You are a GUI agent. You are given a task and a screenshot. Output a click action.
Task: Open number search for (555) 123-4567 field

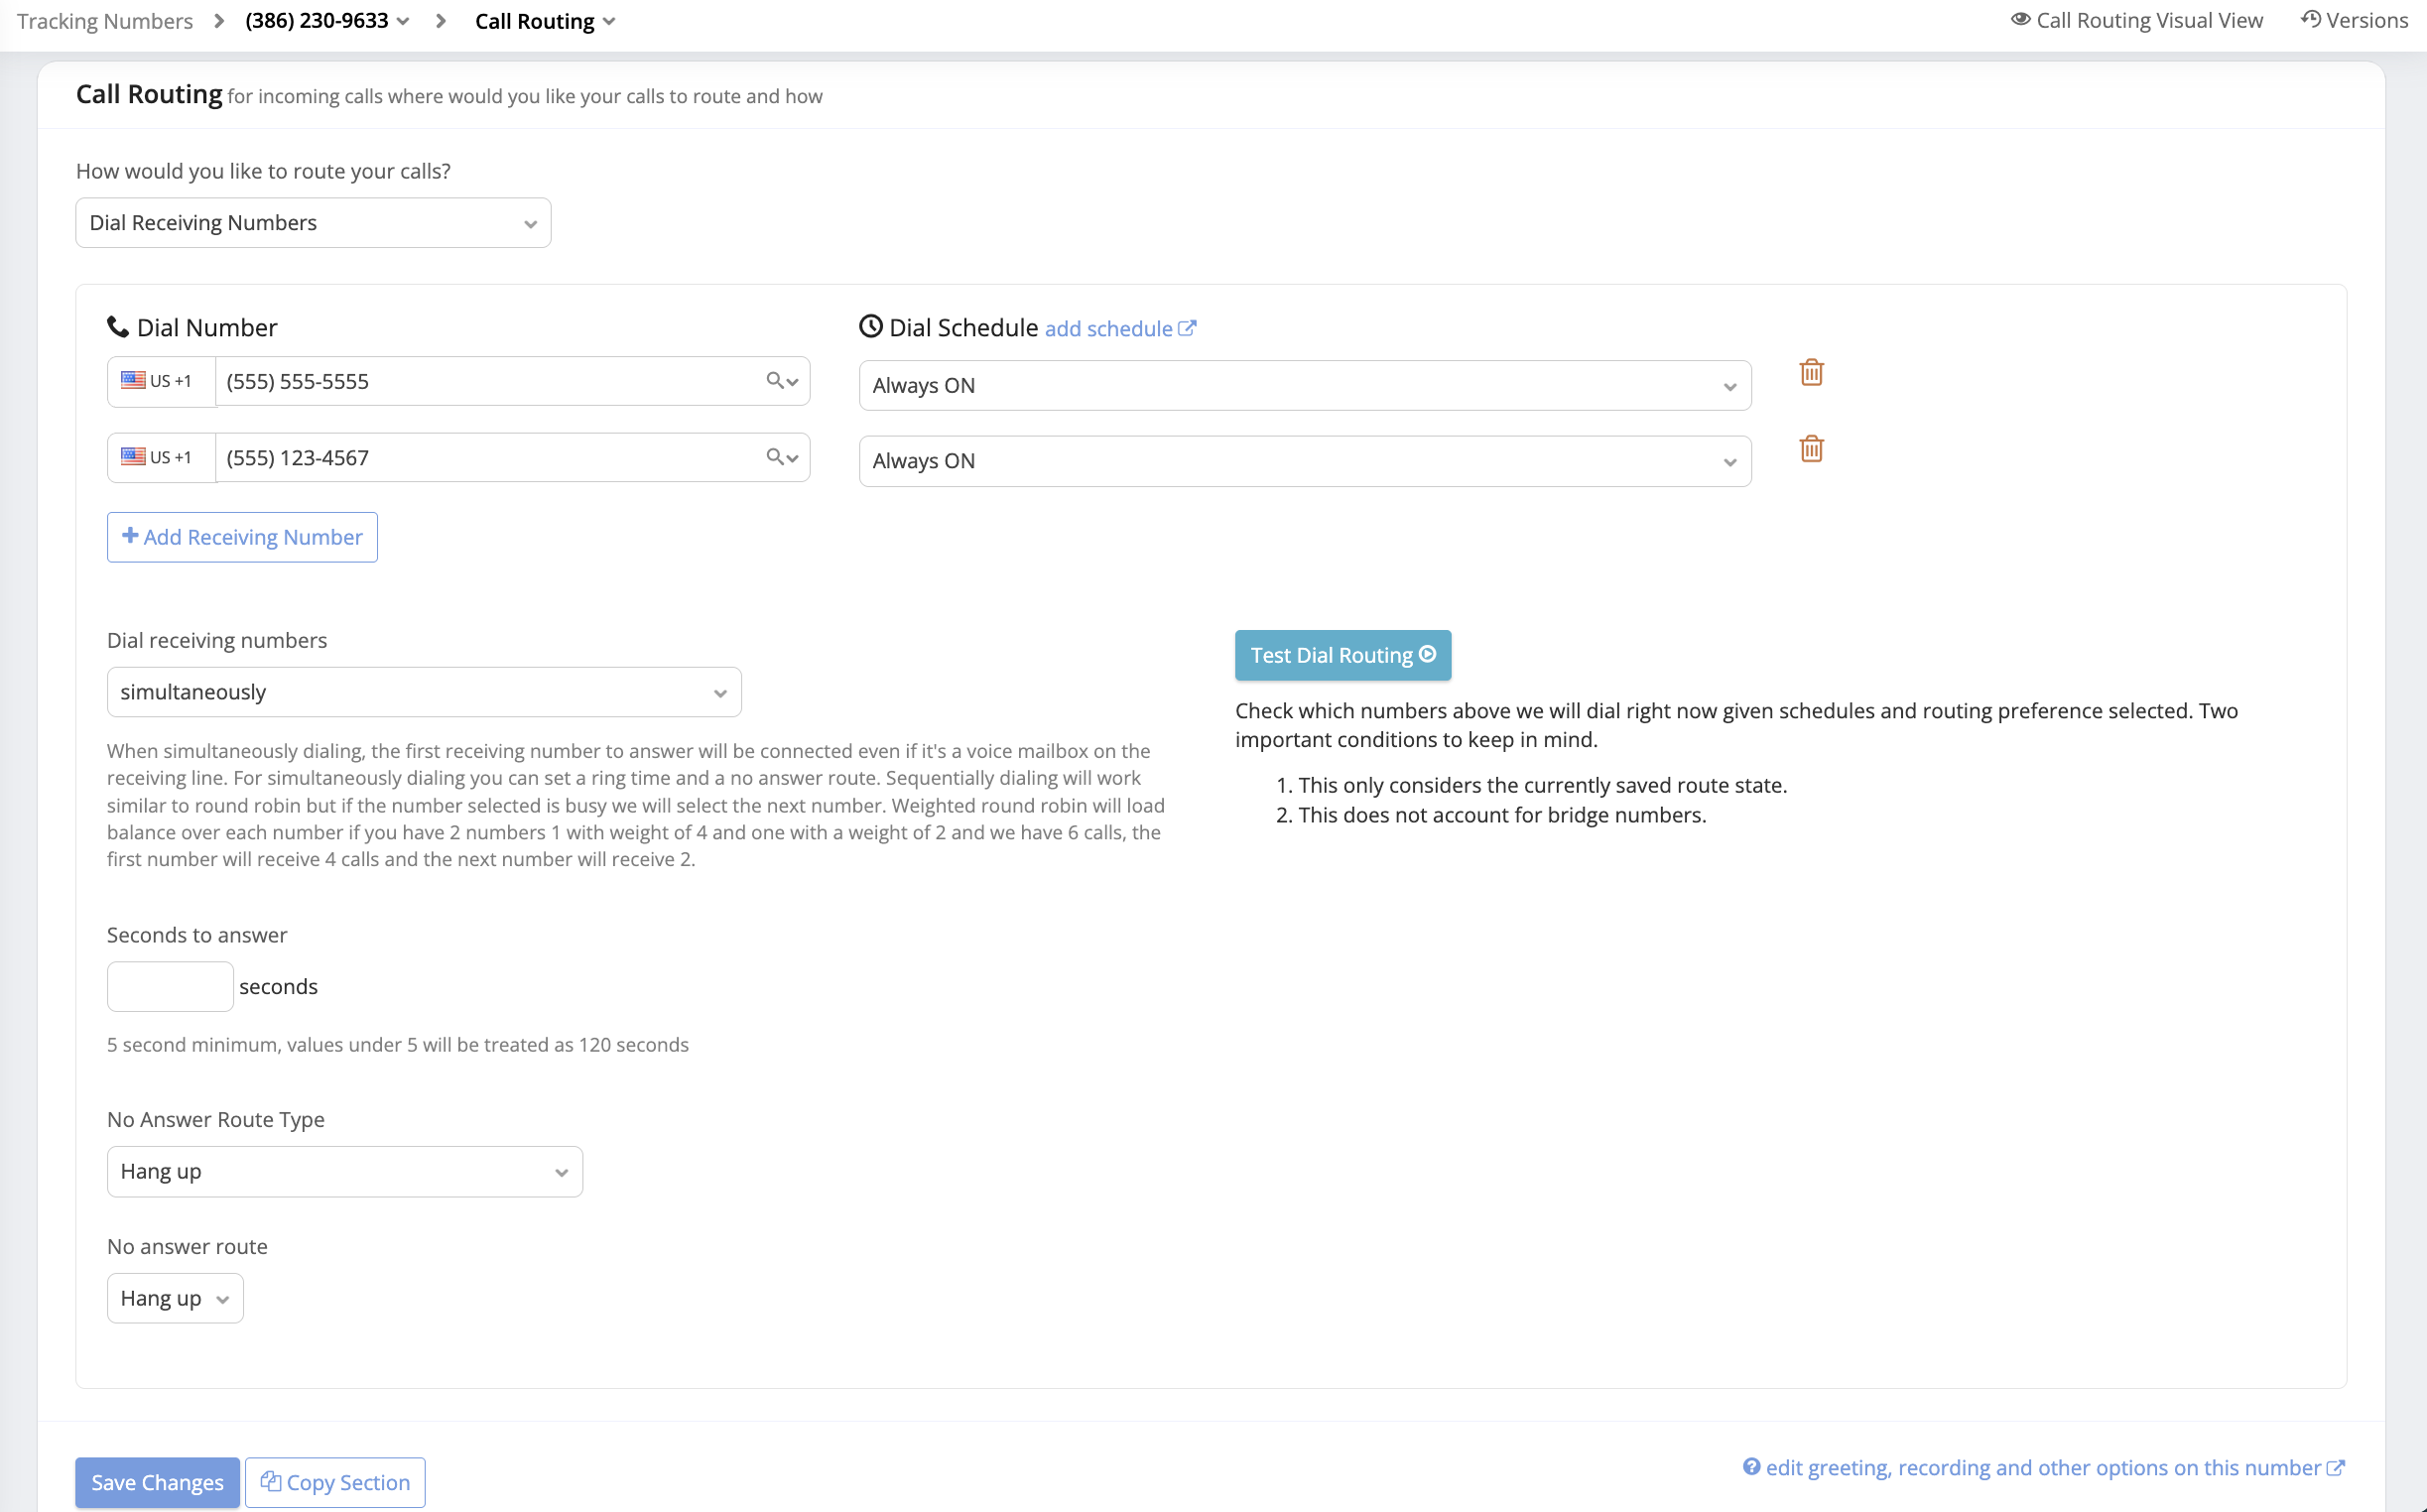click(782, 457)
